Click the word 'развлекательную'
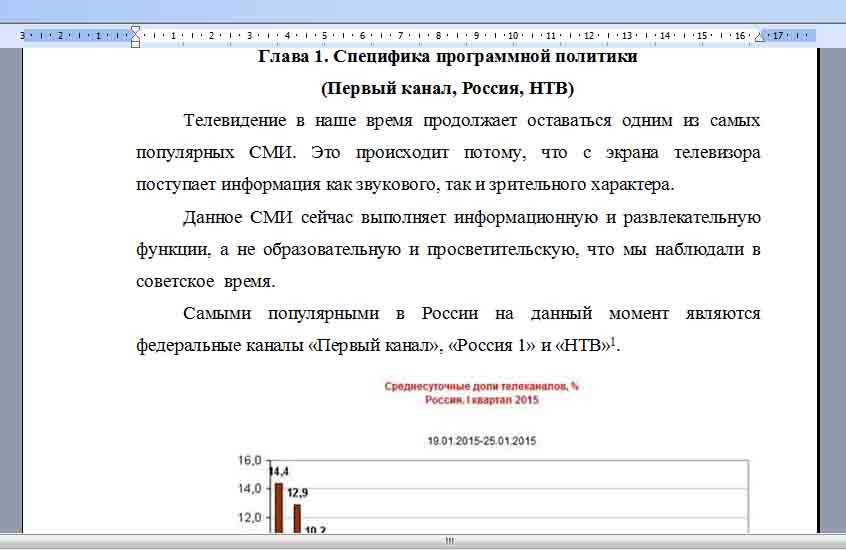Screen dimensions: 846x550 click(692, 217)
